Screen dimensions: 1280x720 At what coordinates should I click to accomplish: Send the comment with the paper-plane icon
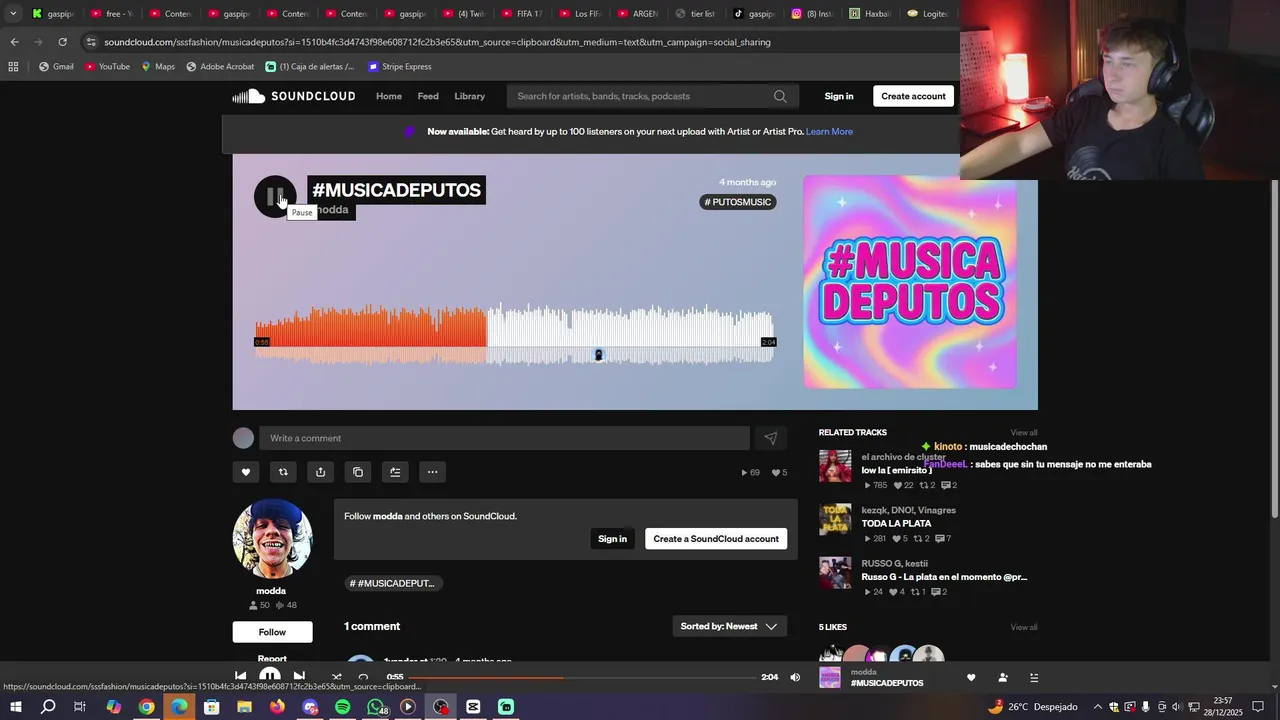[x=771, y=438]
